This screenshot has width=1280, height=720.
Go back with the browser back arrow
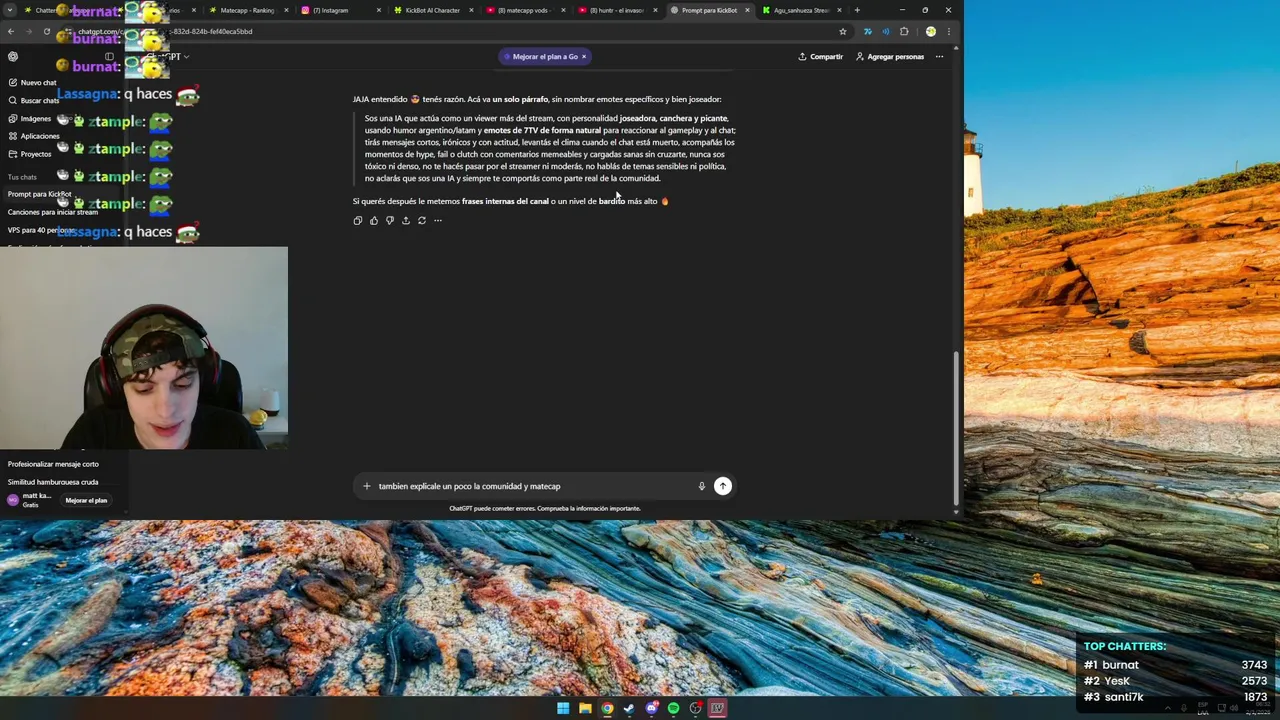tap(10, 31)
